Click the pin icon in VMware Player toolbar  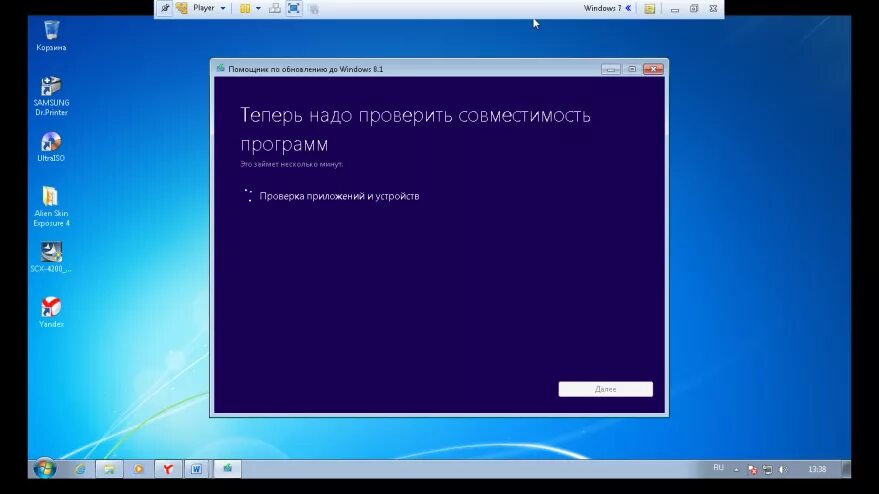coord(165,8)
